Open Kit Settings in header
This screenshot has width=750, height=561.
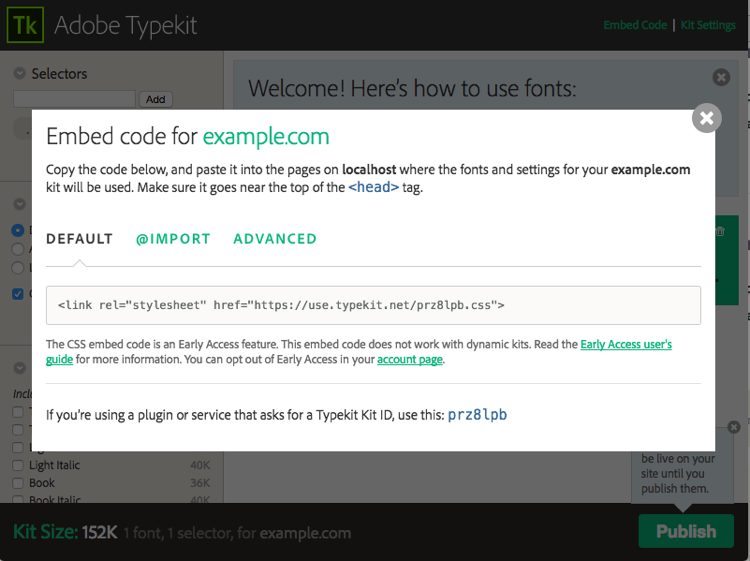point(708,25)
